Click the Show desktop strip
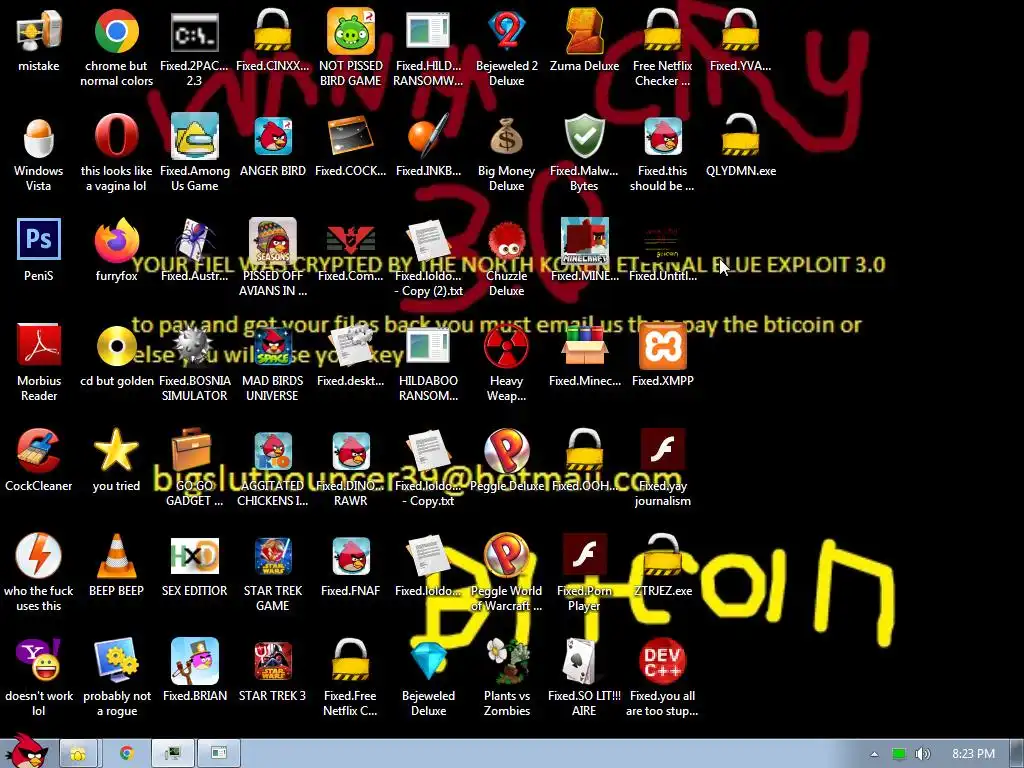Screen dimensions: 1024x768 1017,754
